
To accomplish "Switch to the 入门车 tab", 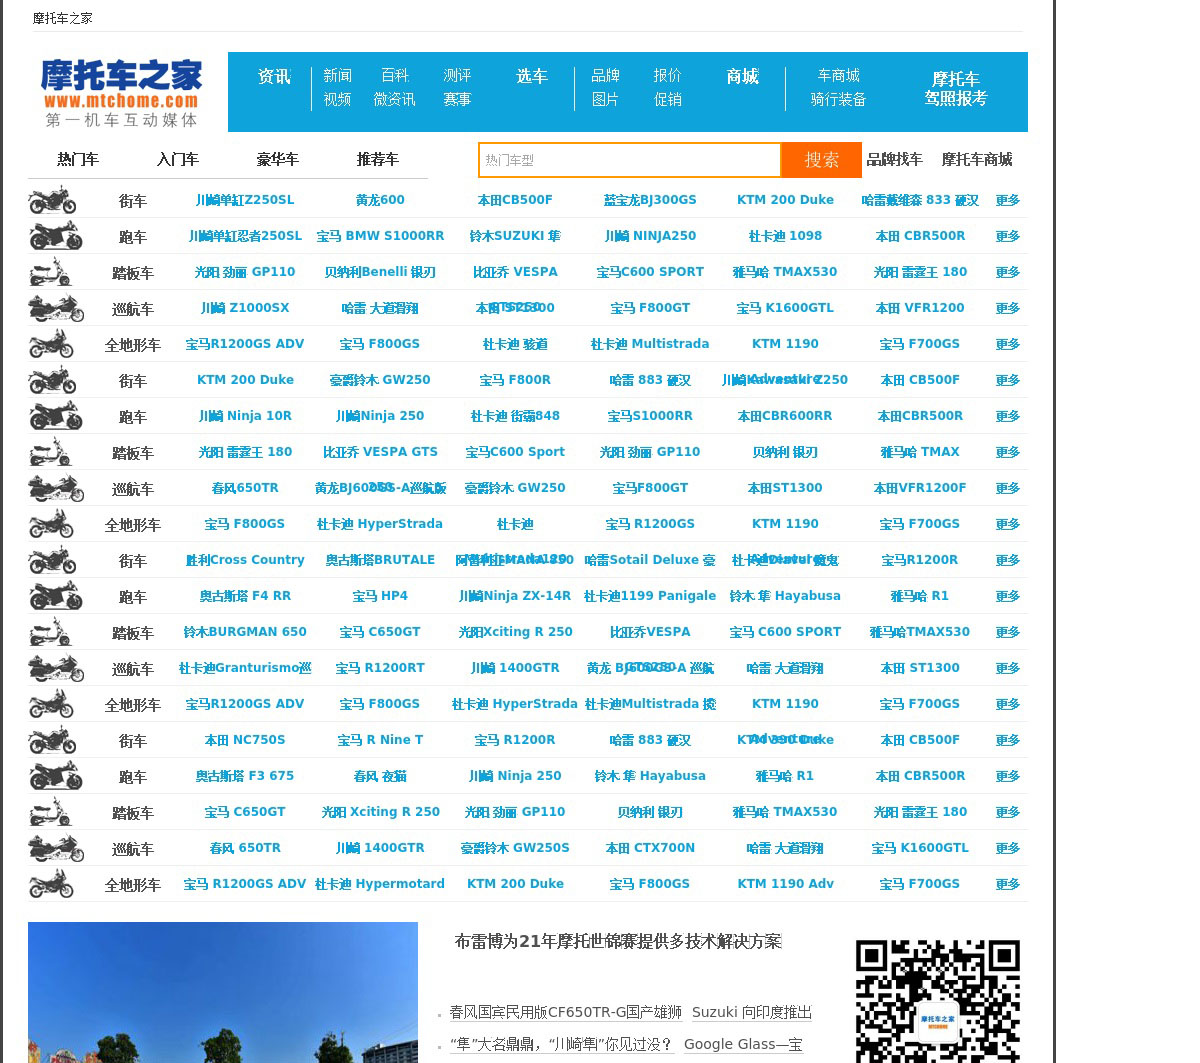I will click(x=178, y=160).
